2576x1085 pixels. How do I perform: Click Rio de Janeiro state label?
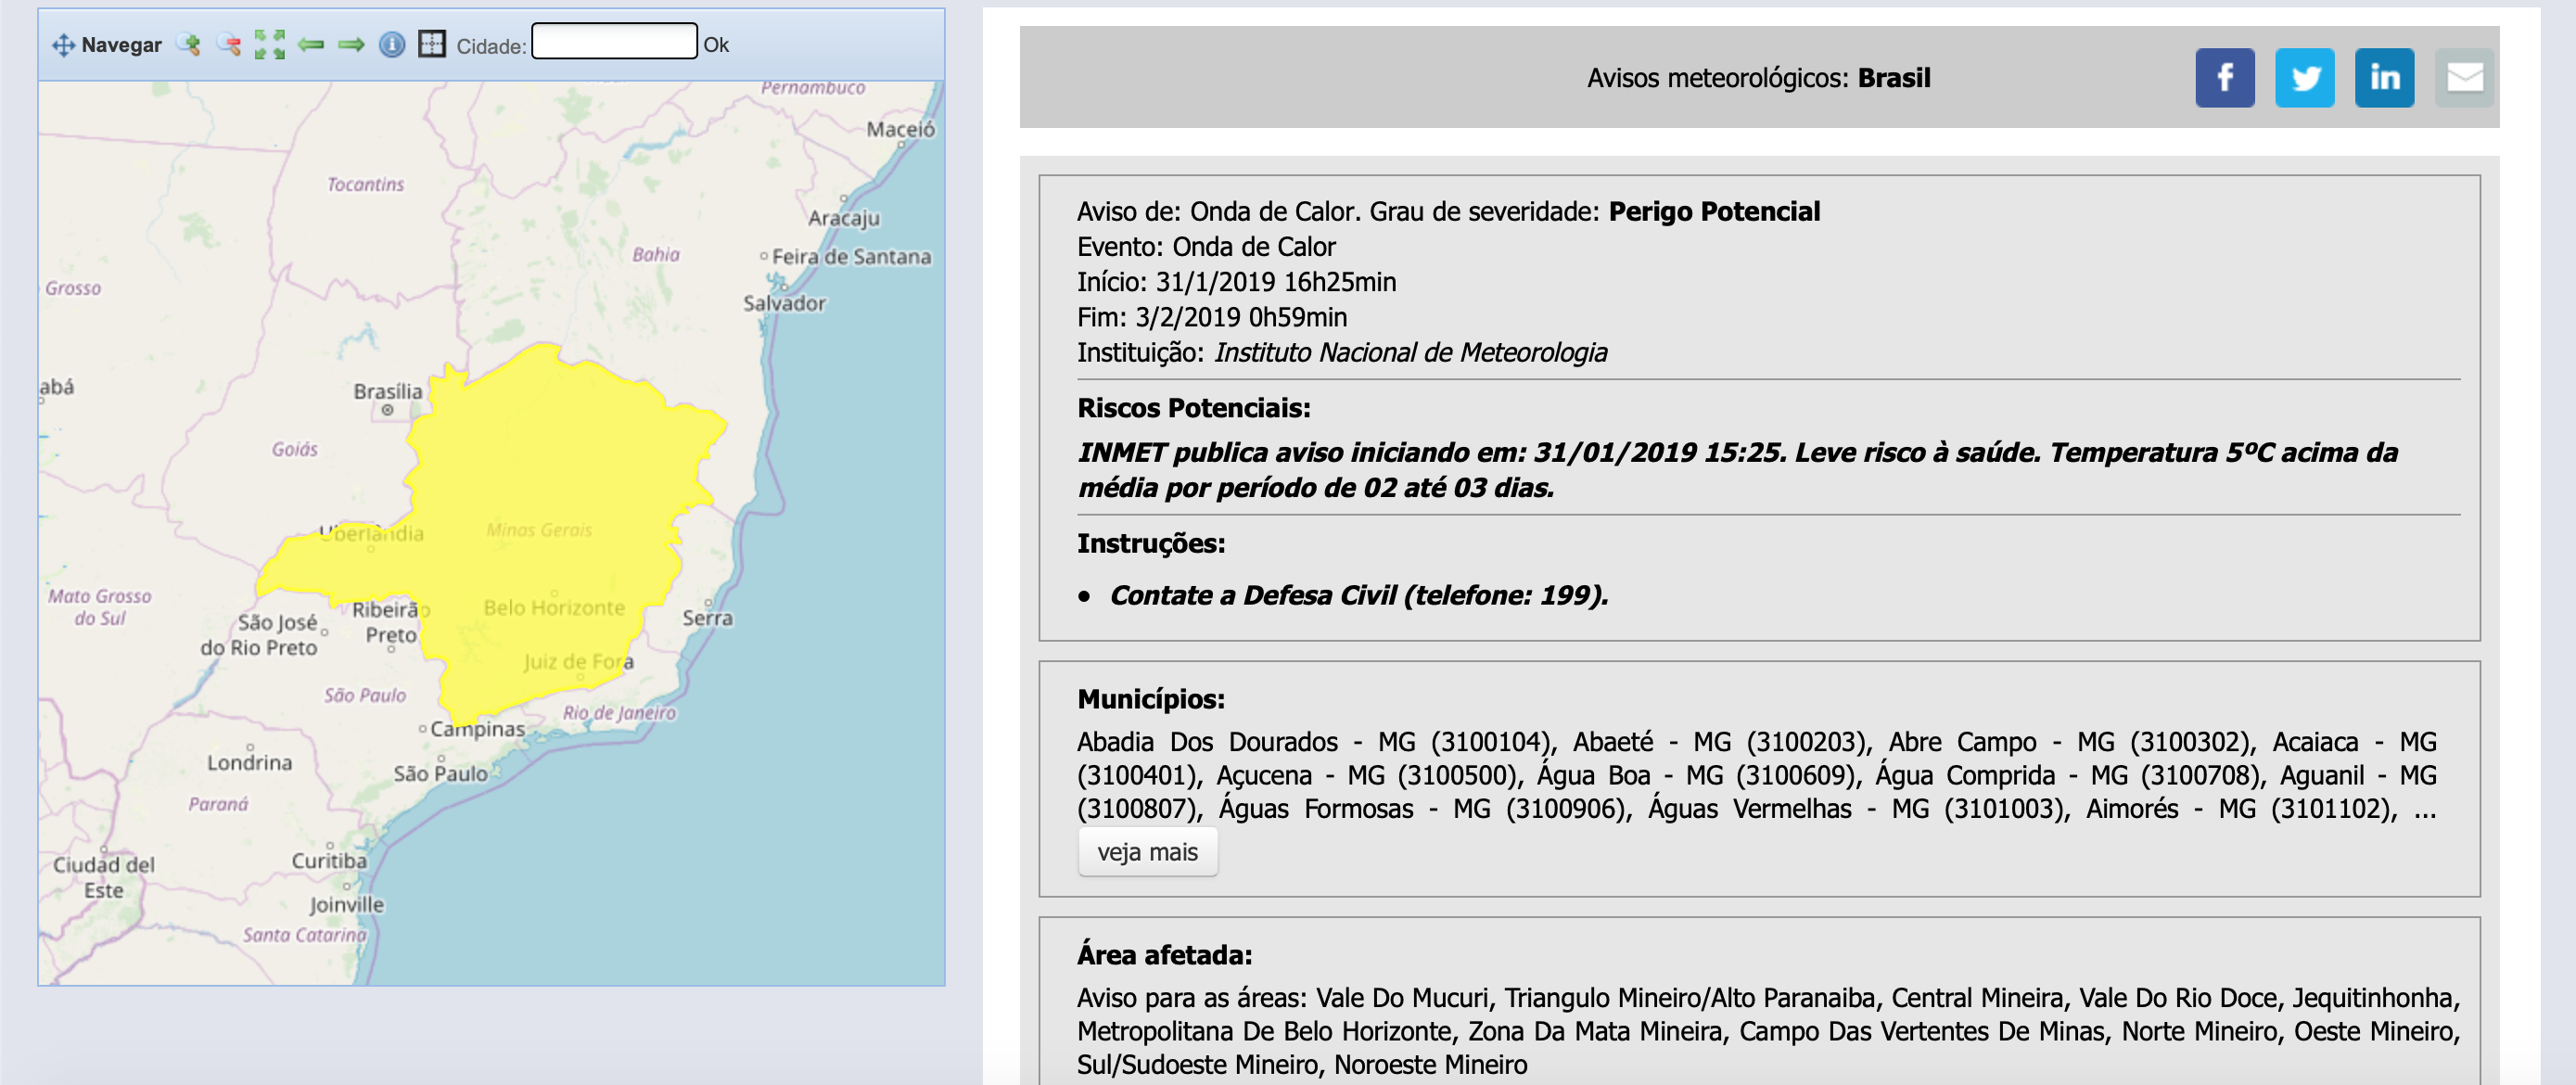pos(619,713)
